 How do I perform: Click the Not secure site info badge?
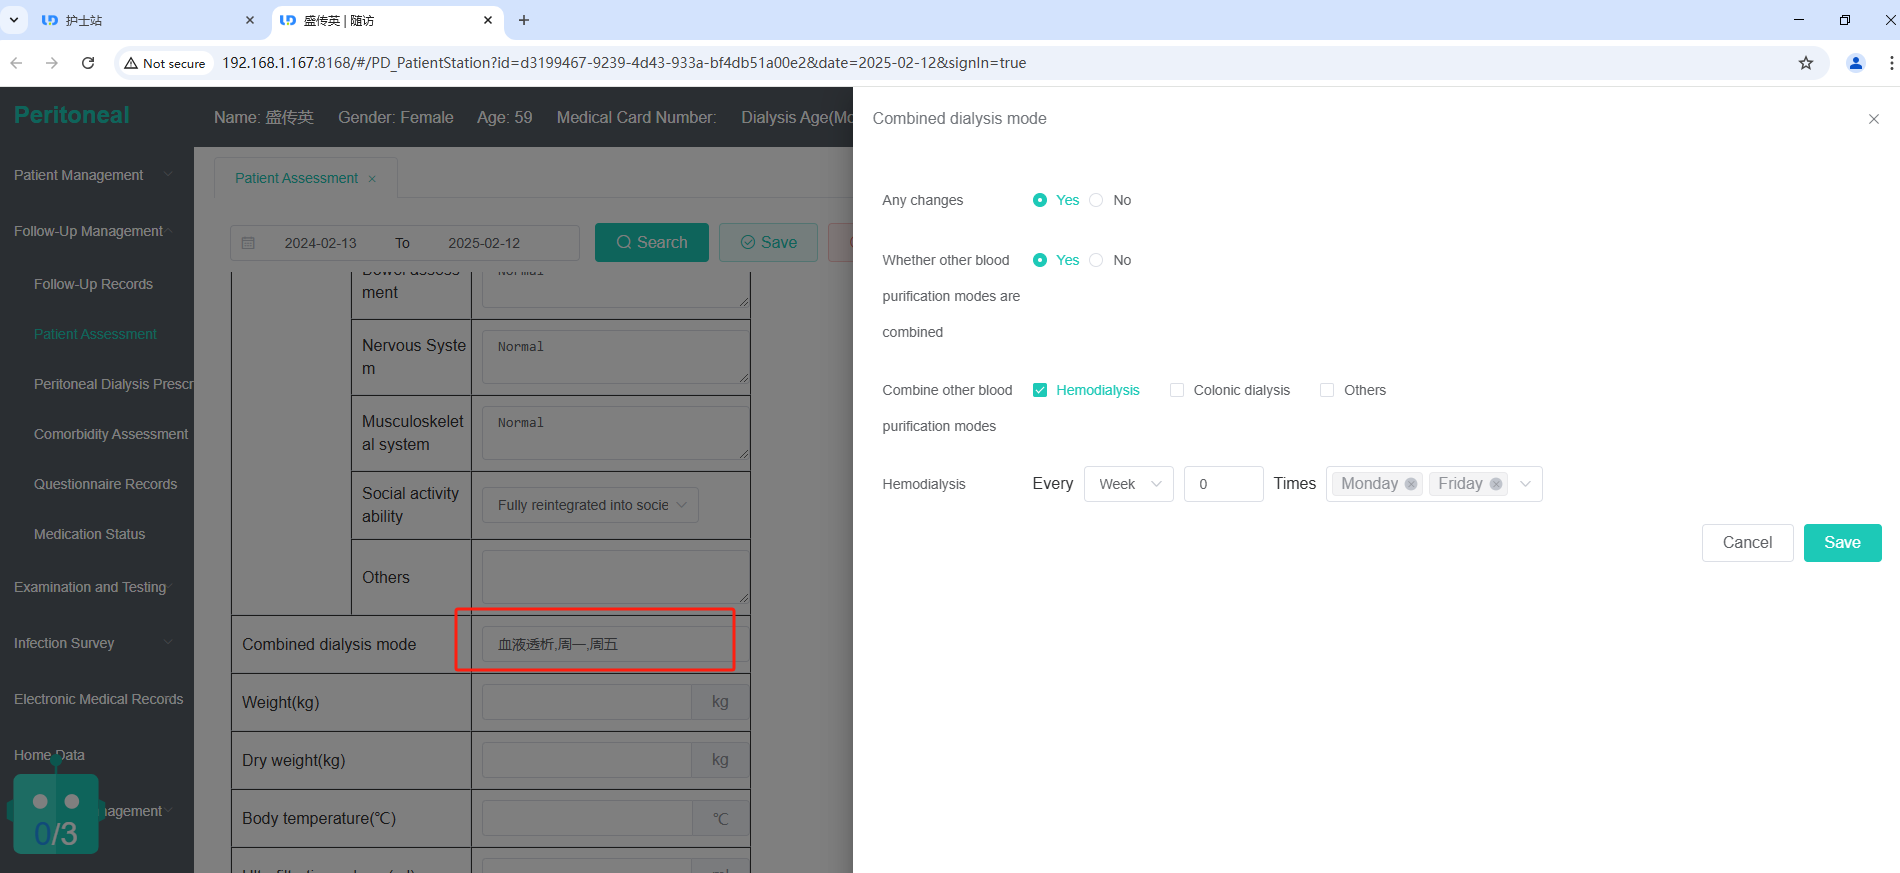click(x=165, y=63)
